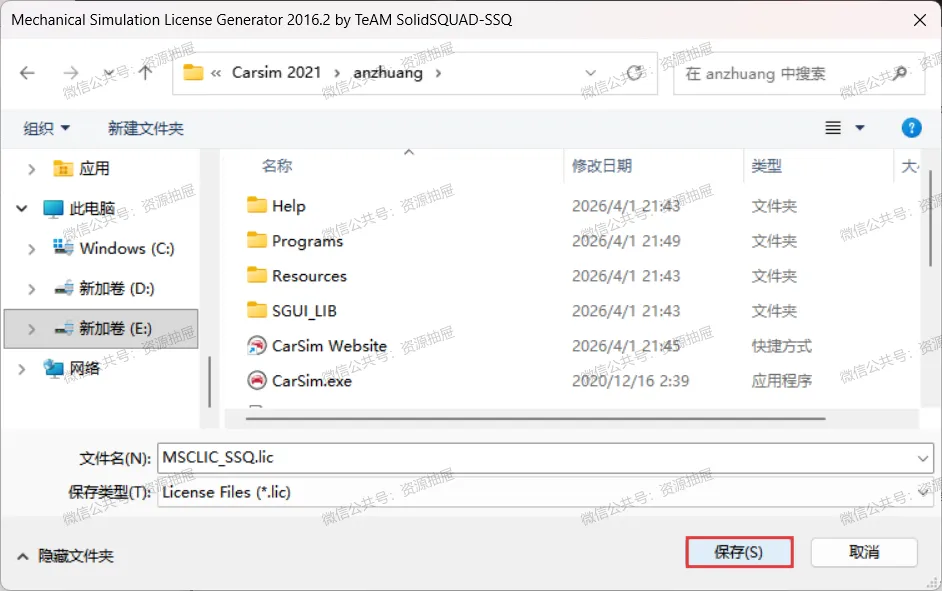Expand the 应用 folder tree node

pos(31,169)
